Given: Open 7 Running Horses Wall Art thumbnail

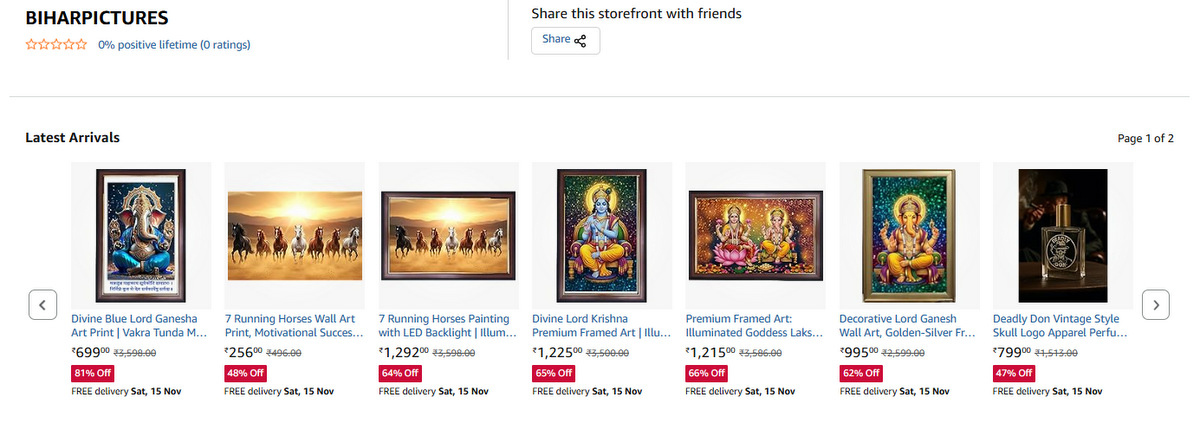Looking at the screenshot, I should click(x=295, y=234).
